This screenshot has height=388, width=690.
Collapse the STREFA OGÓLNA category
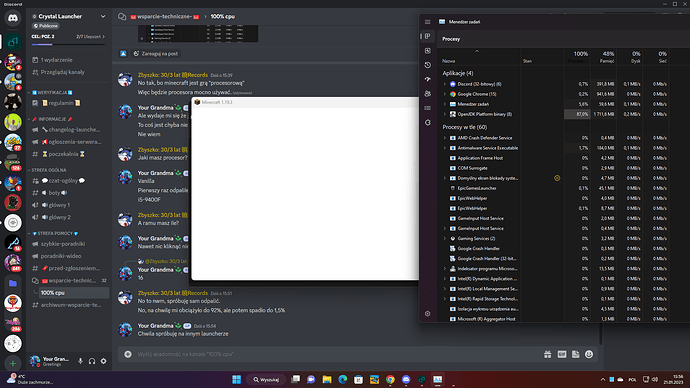click(48, 170)
